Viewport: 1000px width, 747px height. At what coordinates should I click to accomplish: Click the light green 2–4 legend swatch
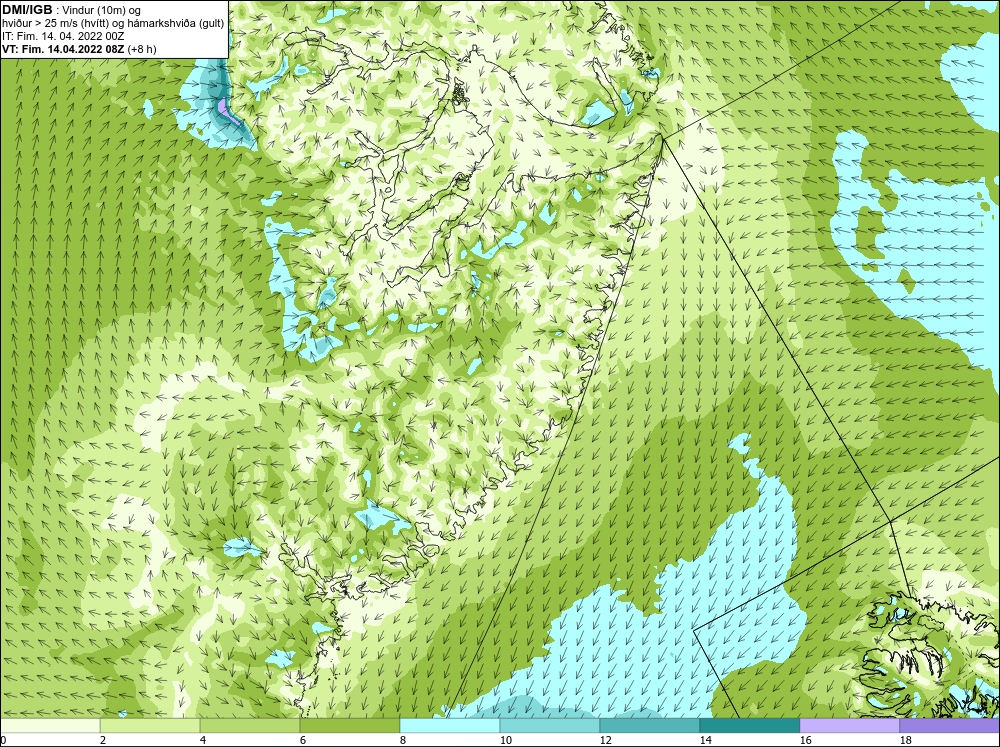click(150, 726)
